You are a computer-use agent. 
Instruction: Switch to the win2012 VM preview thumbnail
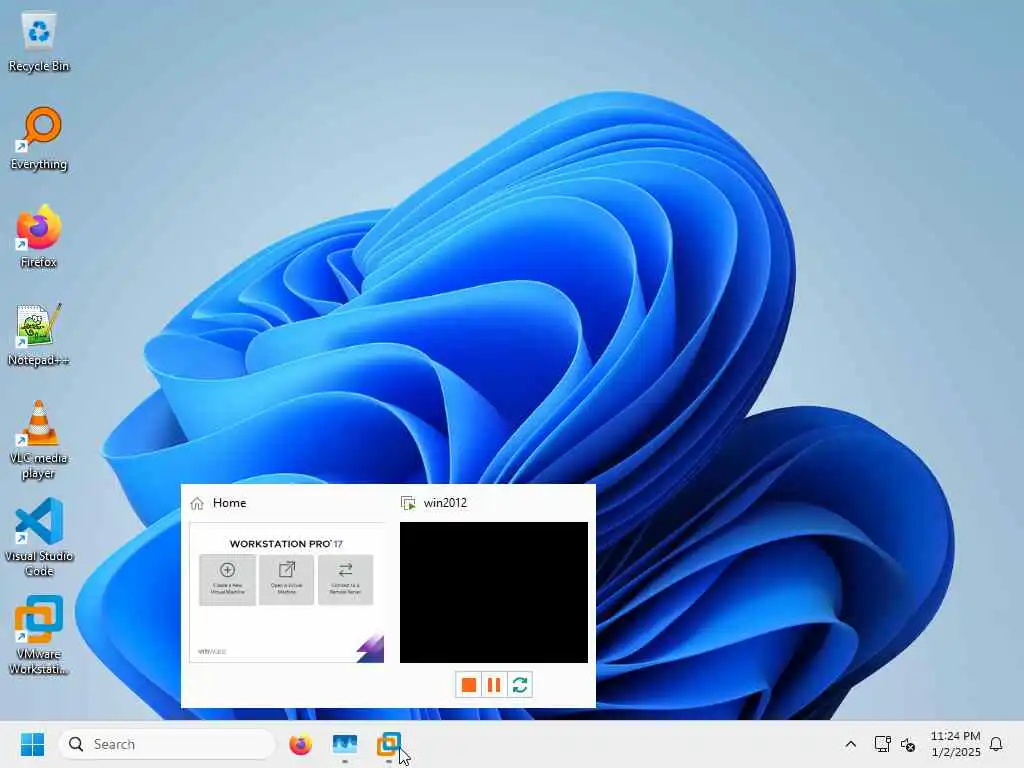tap(494, 592)
